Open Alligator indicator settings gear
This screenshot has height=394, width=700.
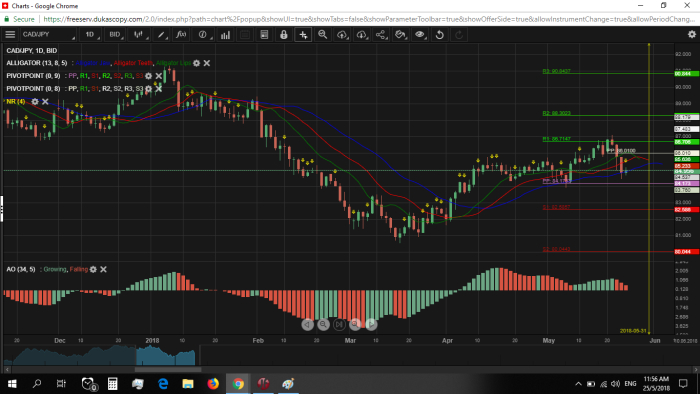pos(196,63)
